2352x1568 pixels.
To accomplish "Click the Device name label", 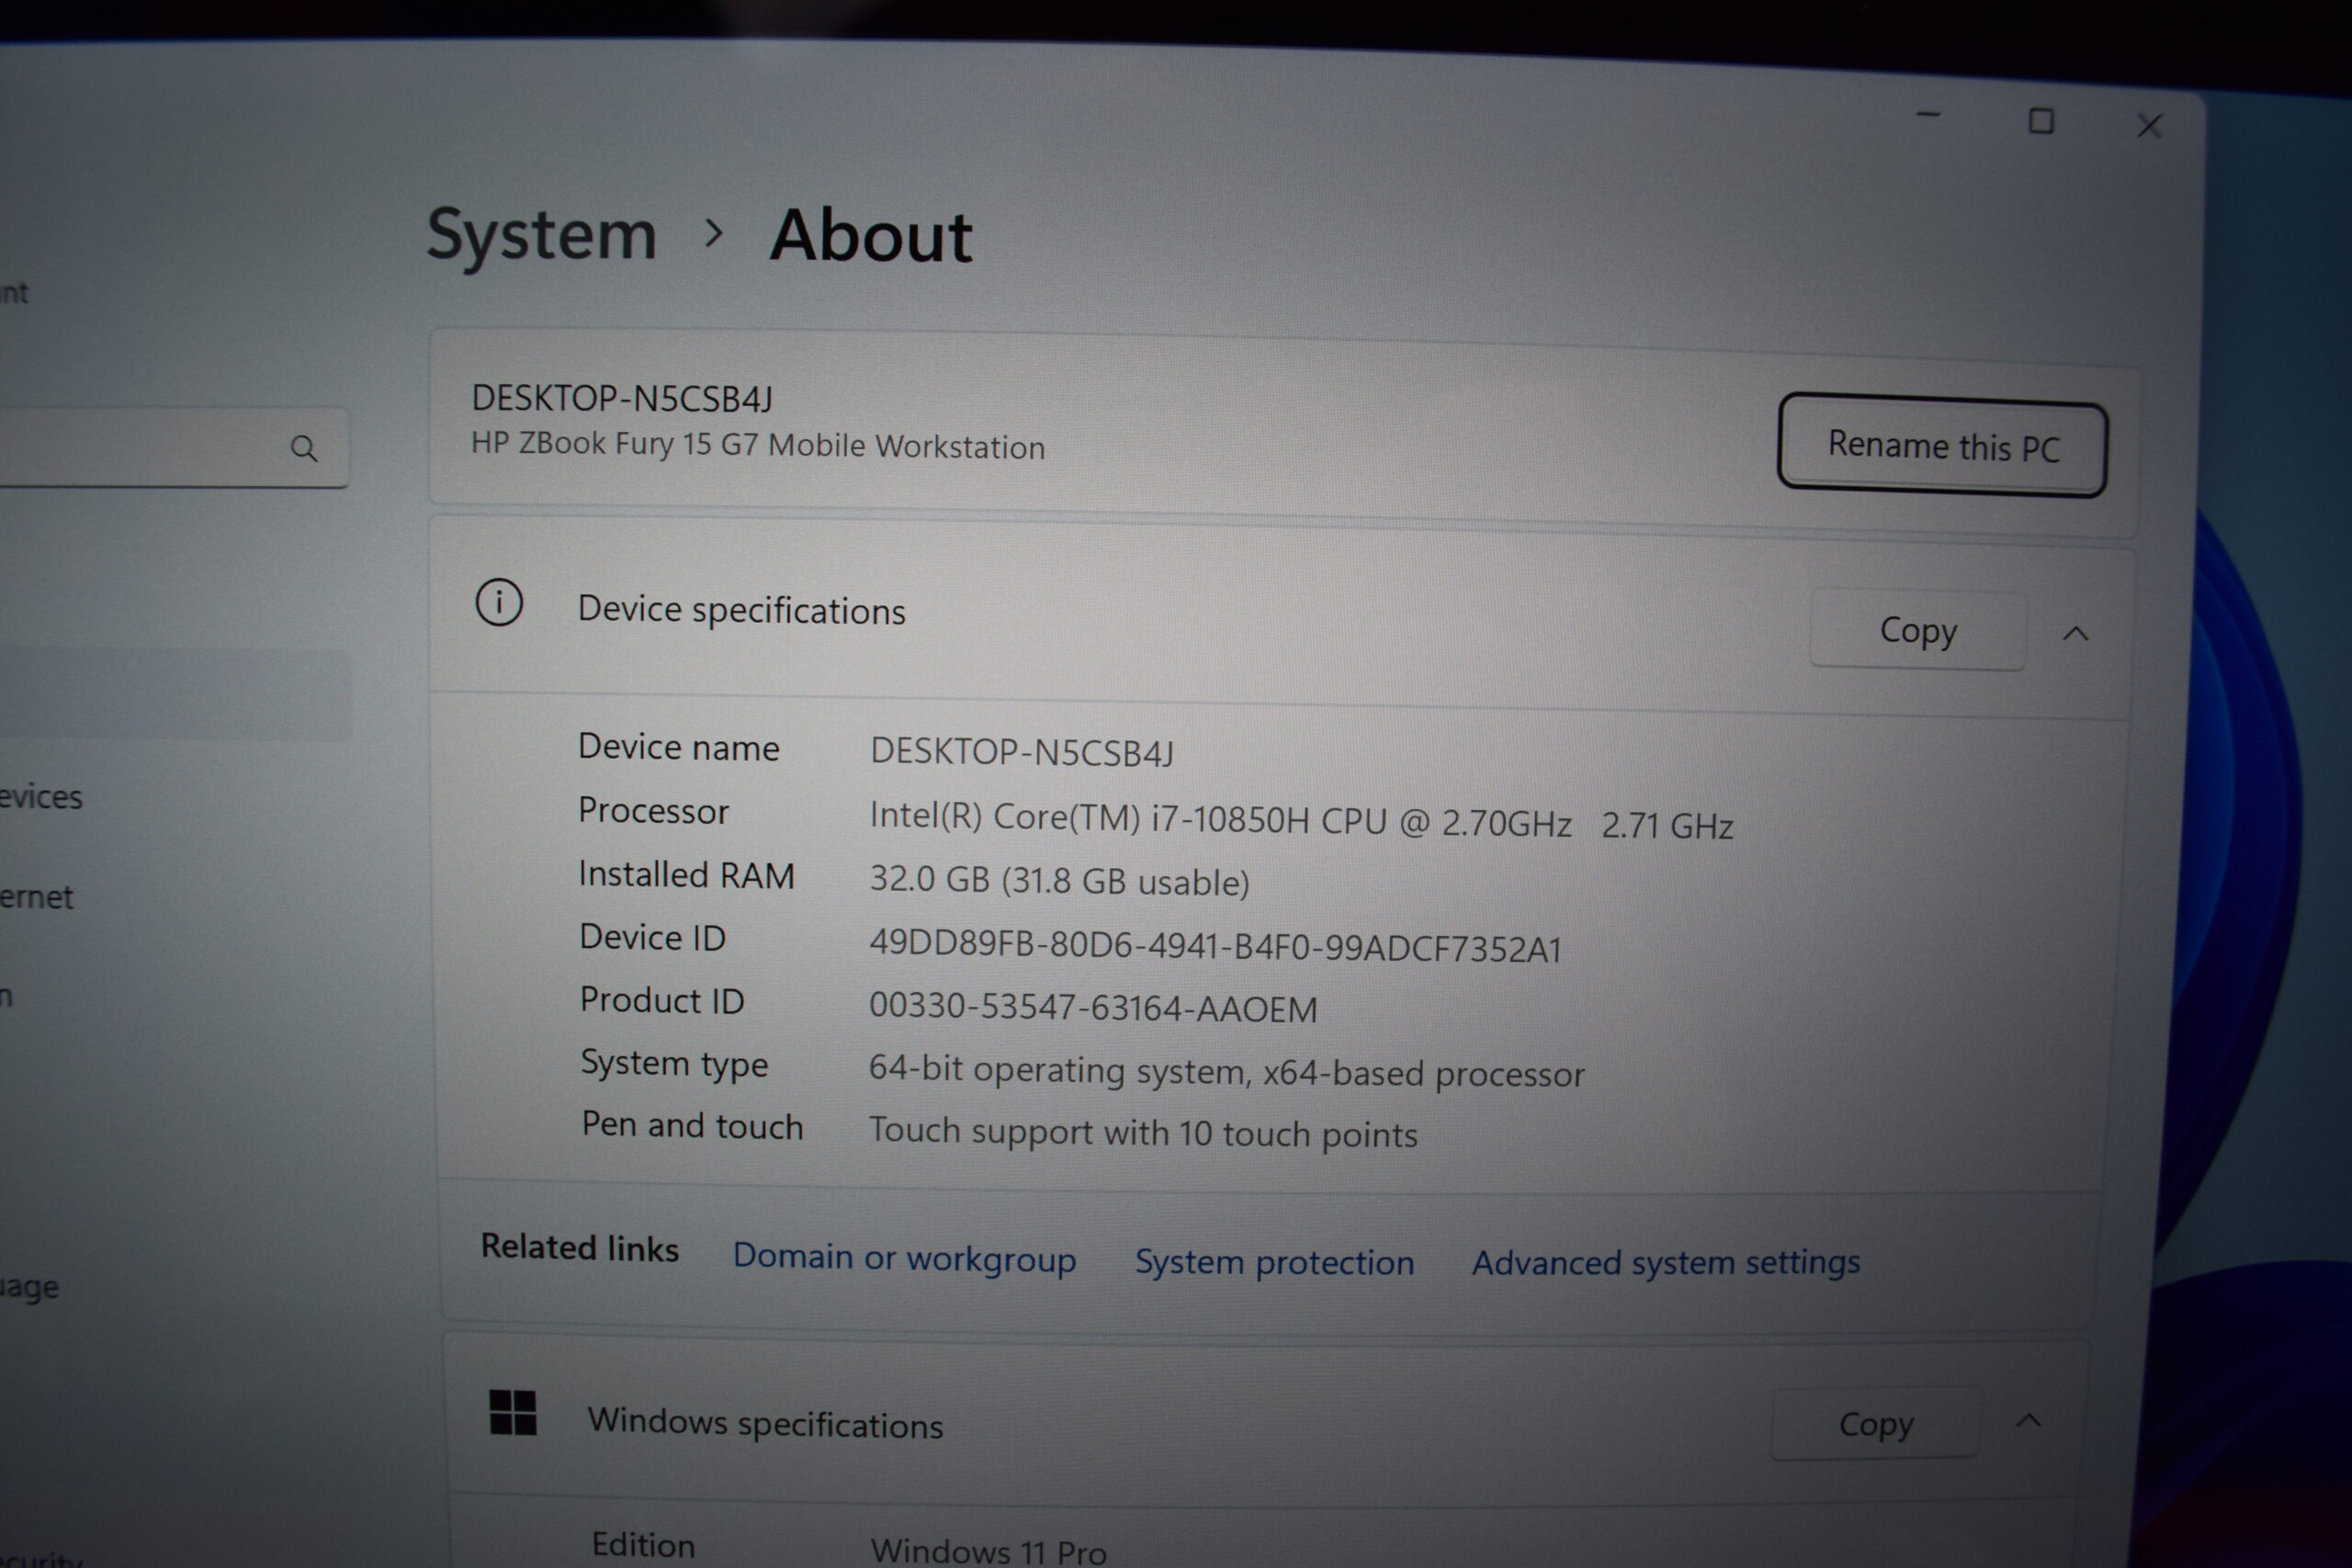I will pyautogui.click(x=678, y=747).
